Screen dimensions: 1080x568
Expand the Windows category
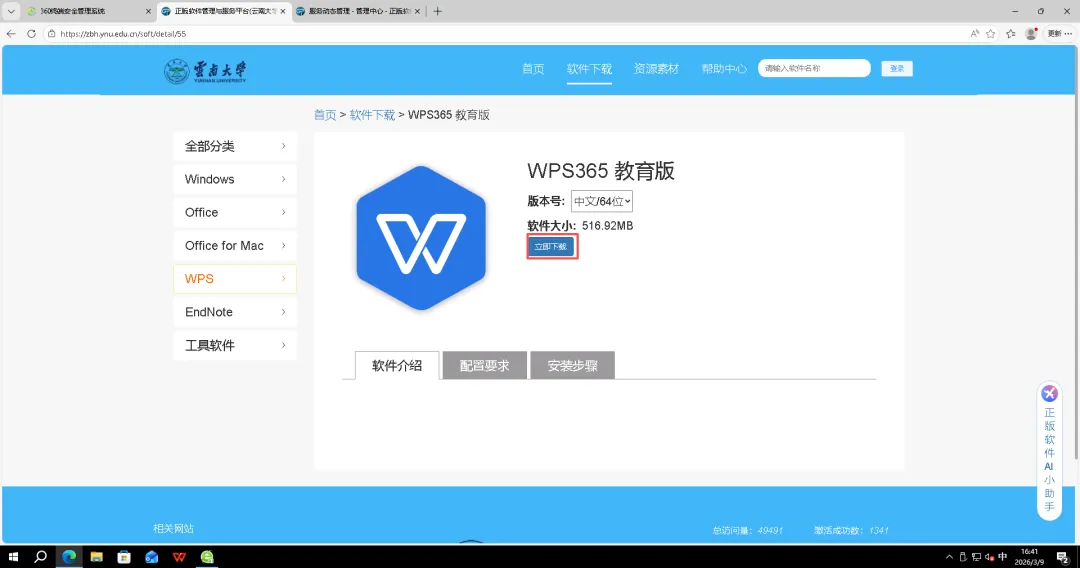[x=235, y=179]
